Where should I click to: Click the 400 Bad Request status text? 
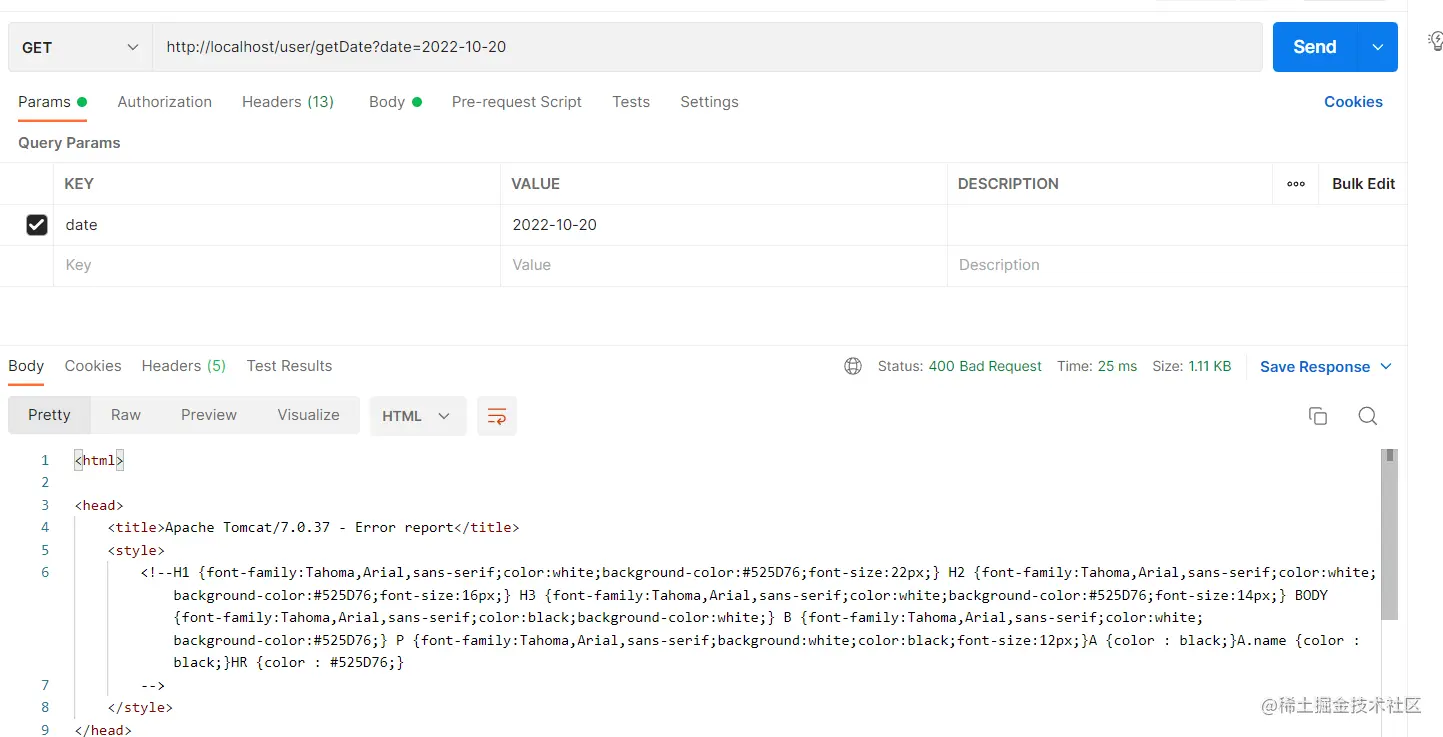(985, 366)
